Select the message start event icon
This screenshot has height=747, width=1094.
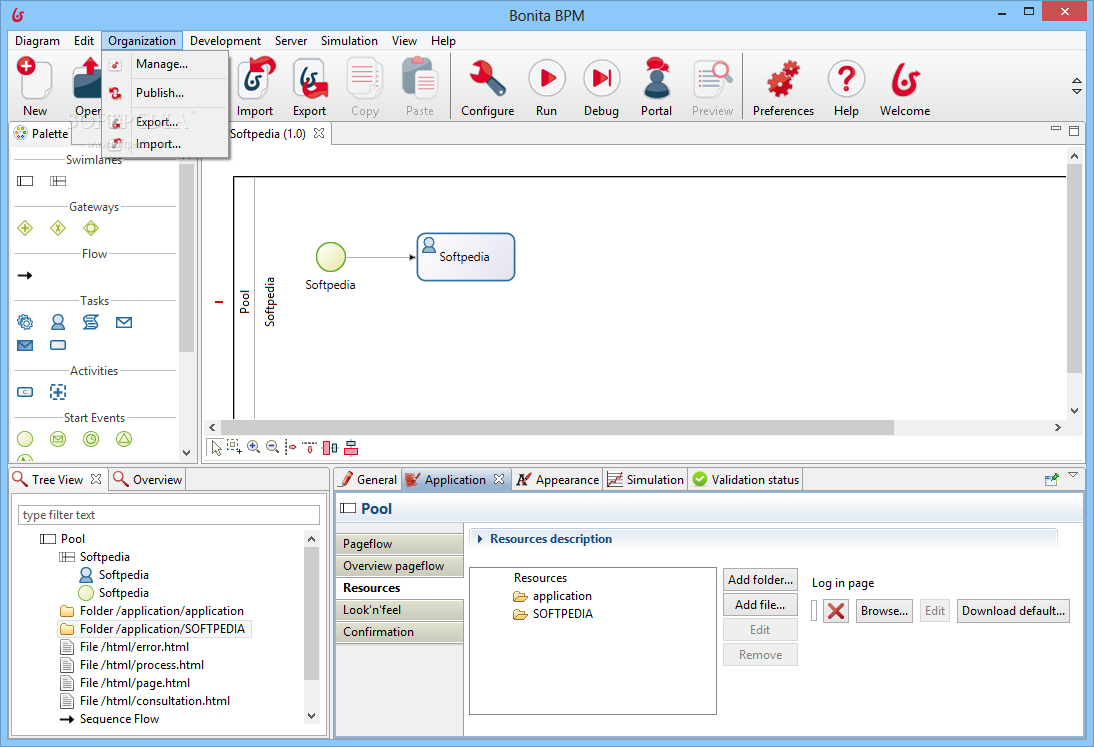[58, 439]
